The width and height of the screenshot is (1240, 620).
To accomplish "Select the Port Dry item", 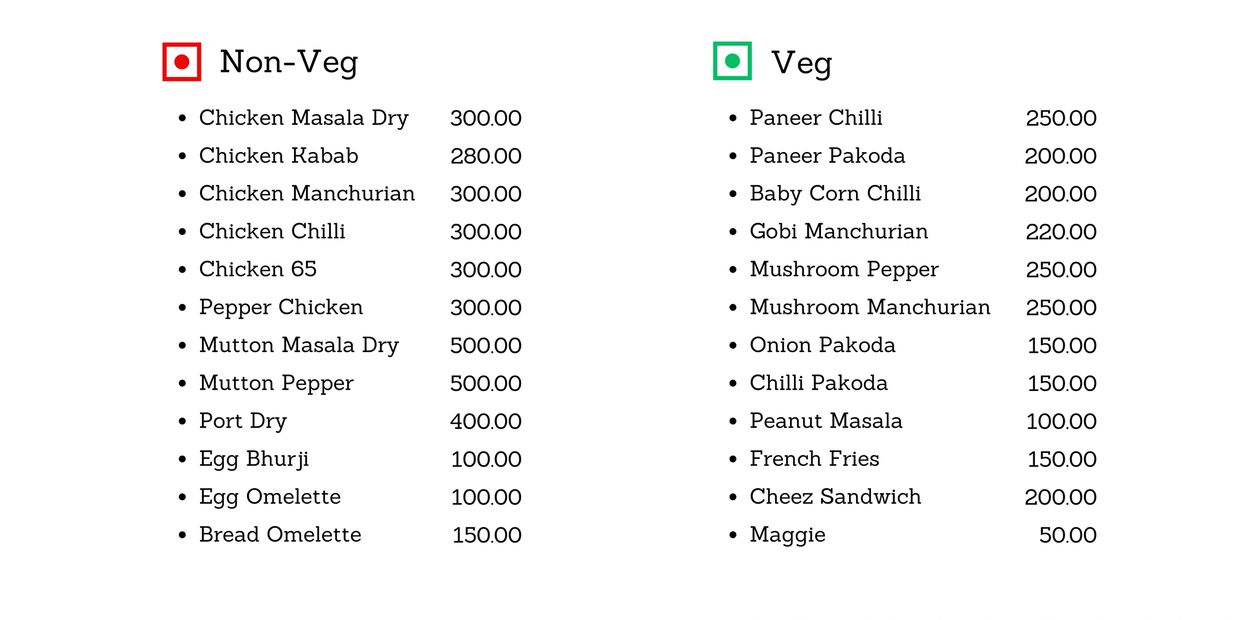I will 242,421.
